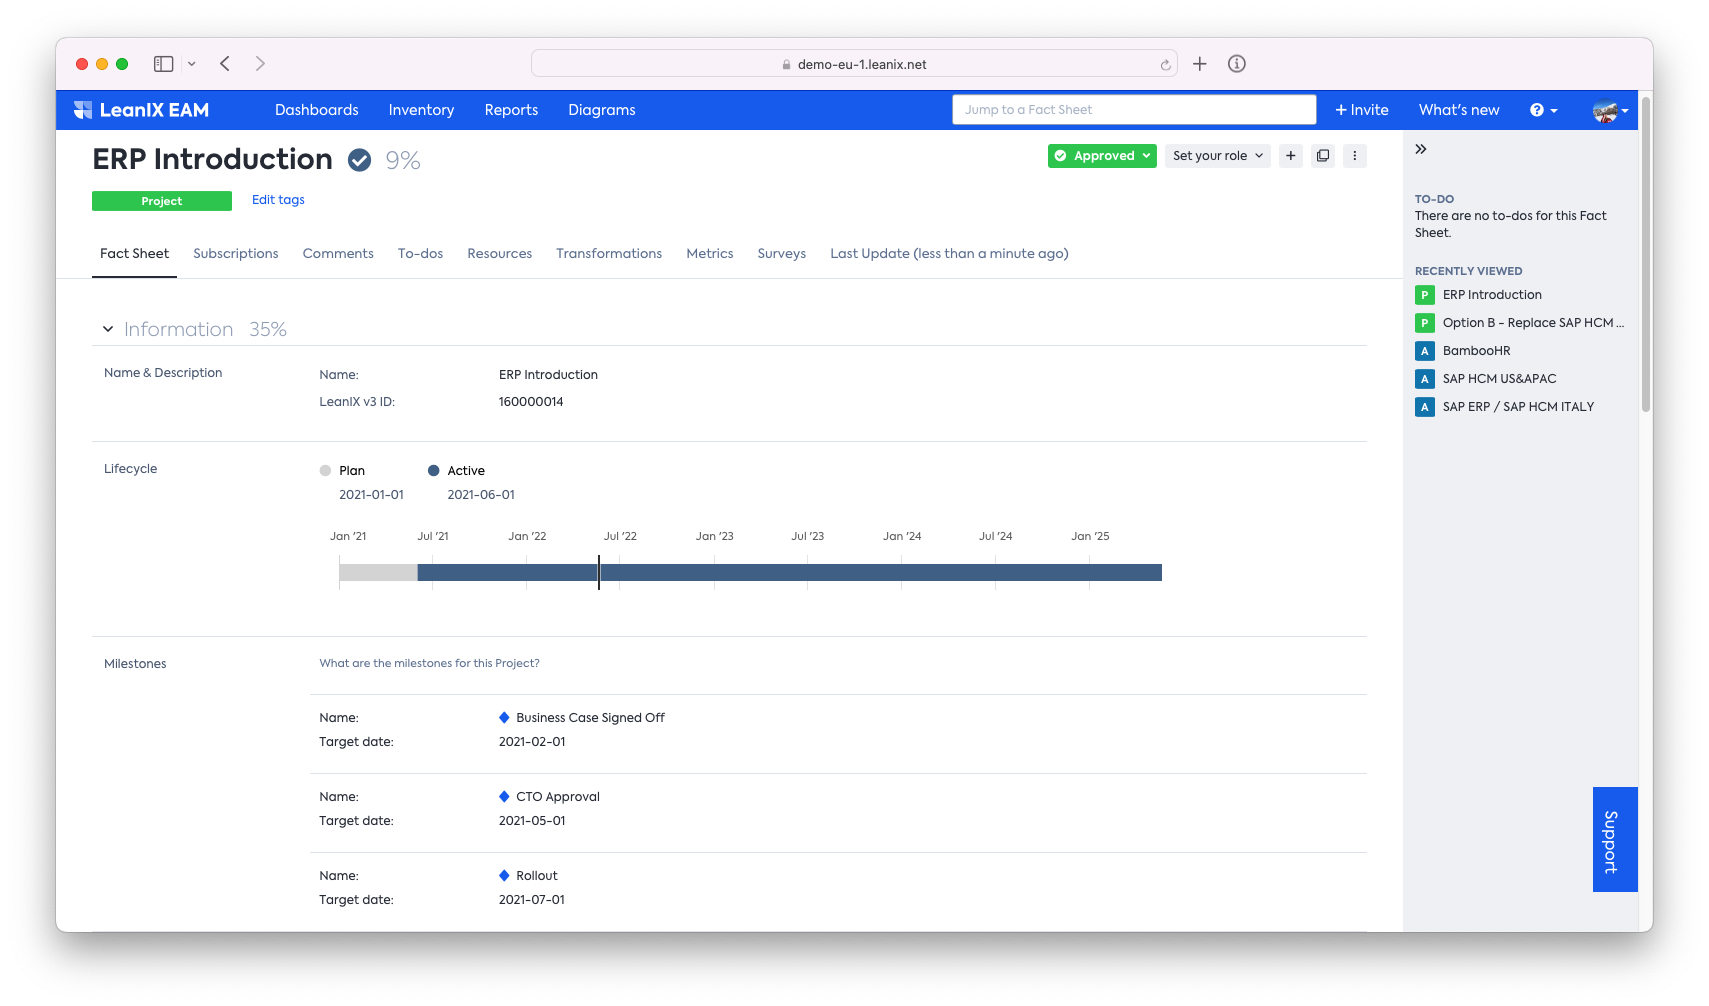Switch to the Resources tab
1709x1006 pixels.
(500, 254)
